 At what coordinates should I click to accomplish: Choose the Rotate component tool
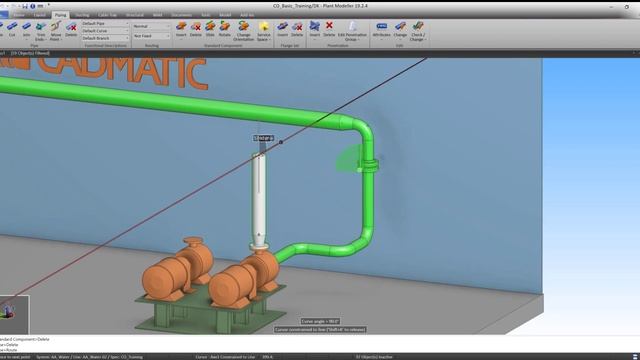[x=224, y=30]
